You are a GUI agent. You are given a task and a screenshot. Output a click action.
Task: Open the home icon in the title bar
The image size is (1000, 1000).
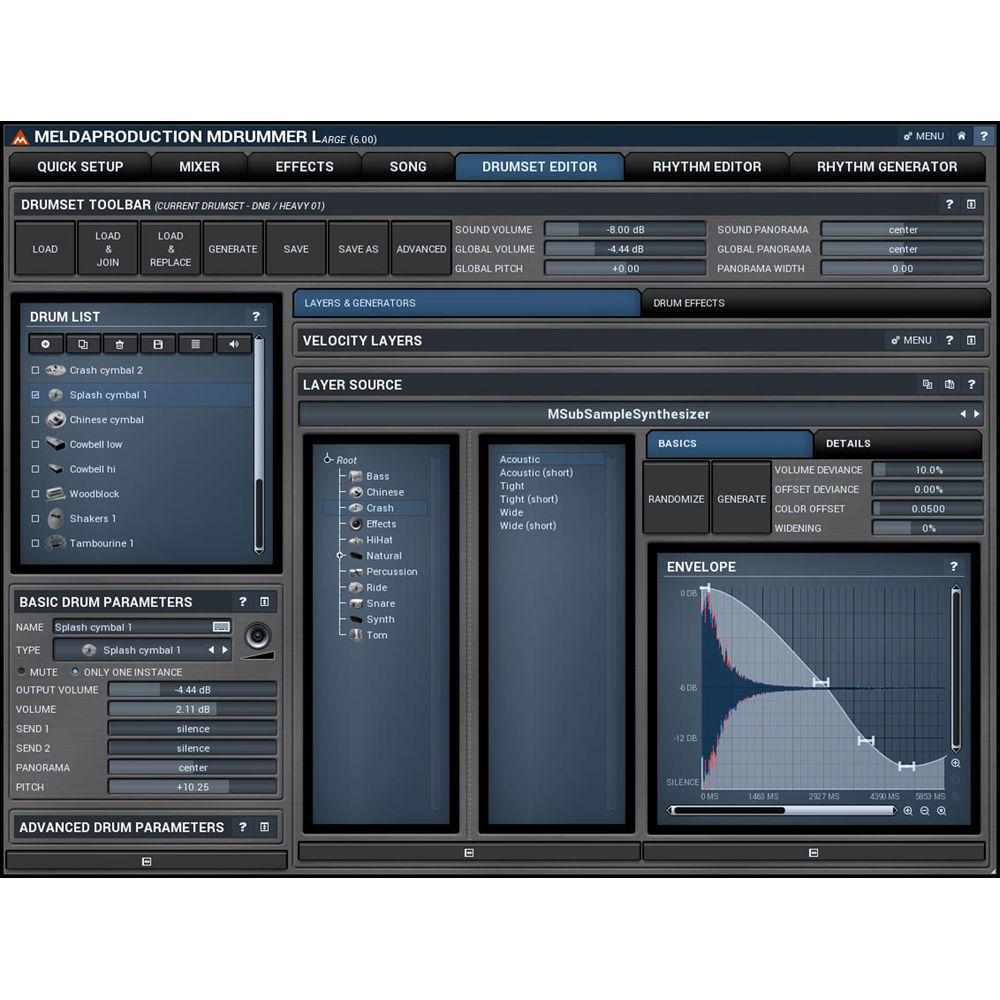pyautogui.click(x=961, y=136)
